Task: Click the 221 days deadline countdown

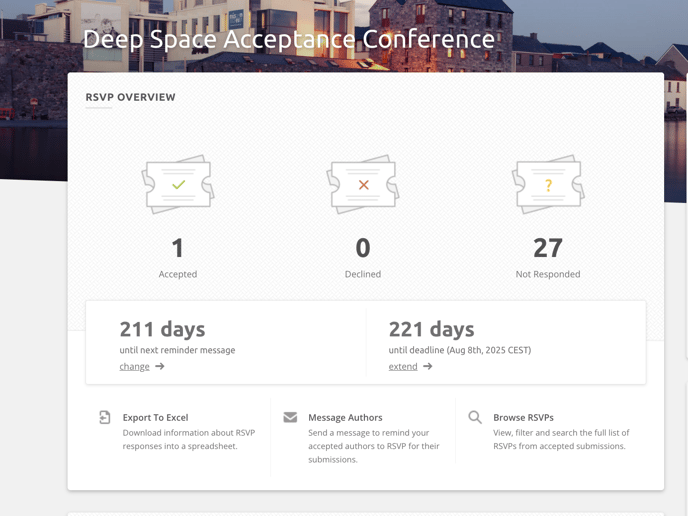Action: pos(431,329)
